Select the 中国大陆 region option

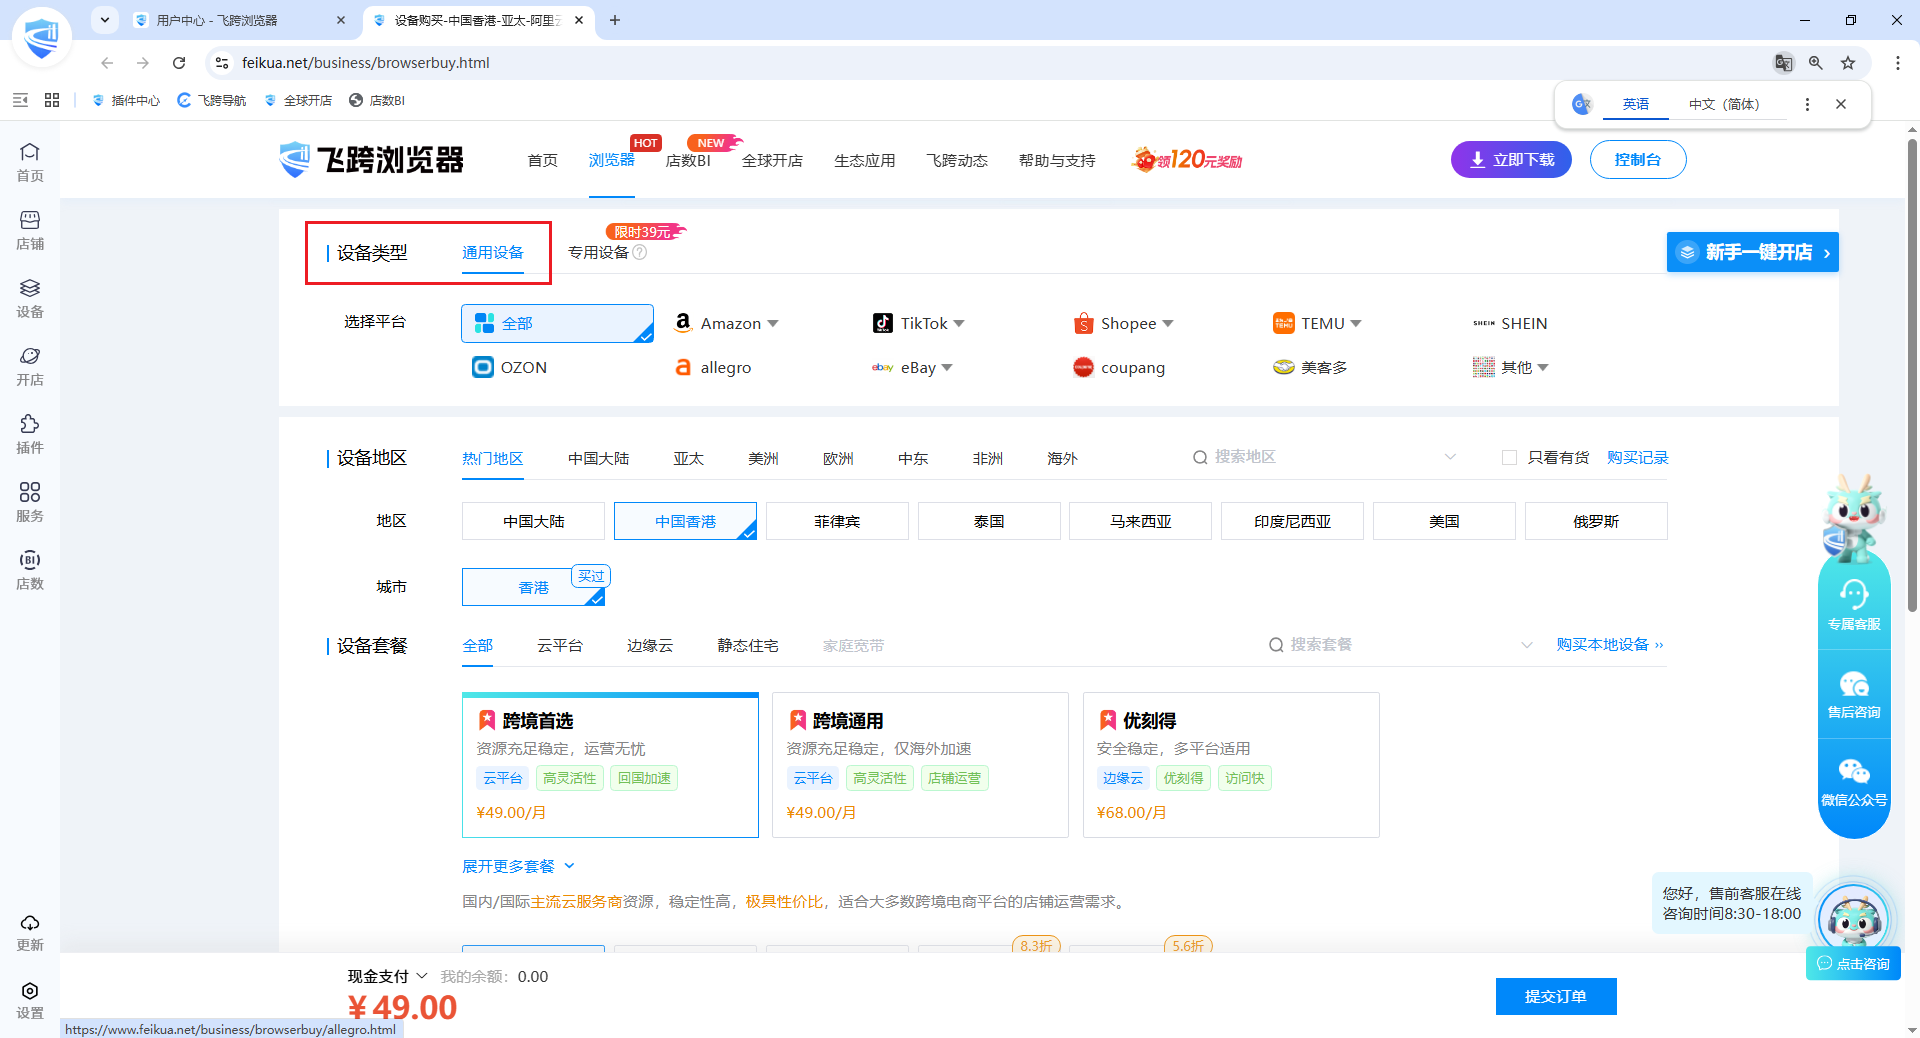533,521
